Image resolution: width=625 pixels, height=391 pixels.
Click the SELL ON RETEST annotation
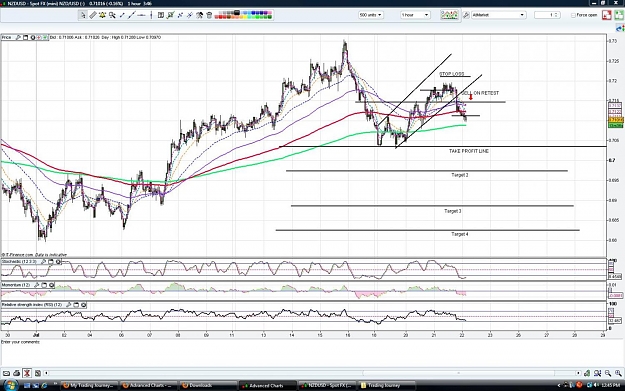480,93
